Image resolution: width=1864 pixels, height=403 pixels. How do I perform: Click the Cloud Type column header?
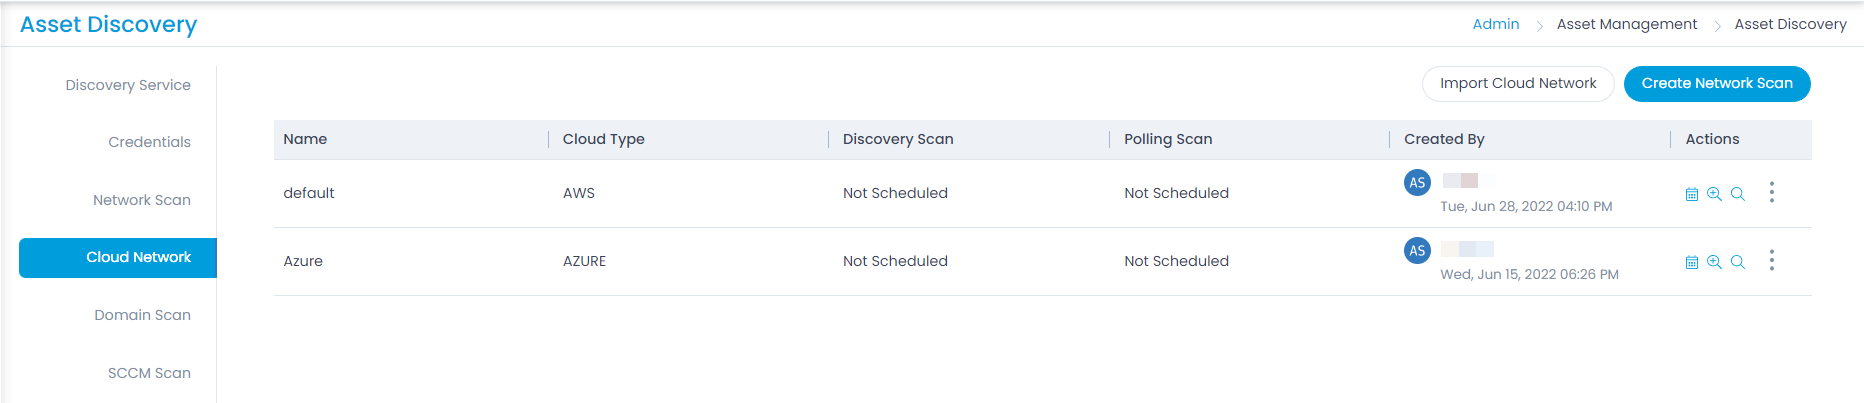pos(604,139)
